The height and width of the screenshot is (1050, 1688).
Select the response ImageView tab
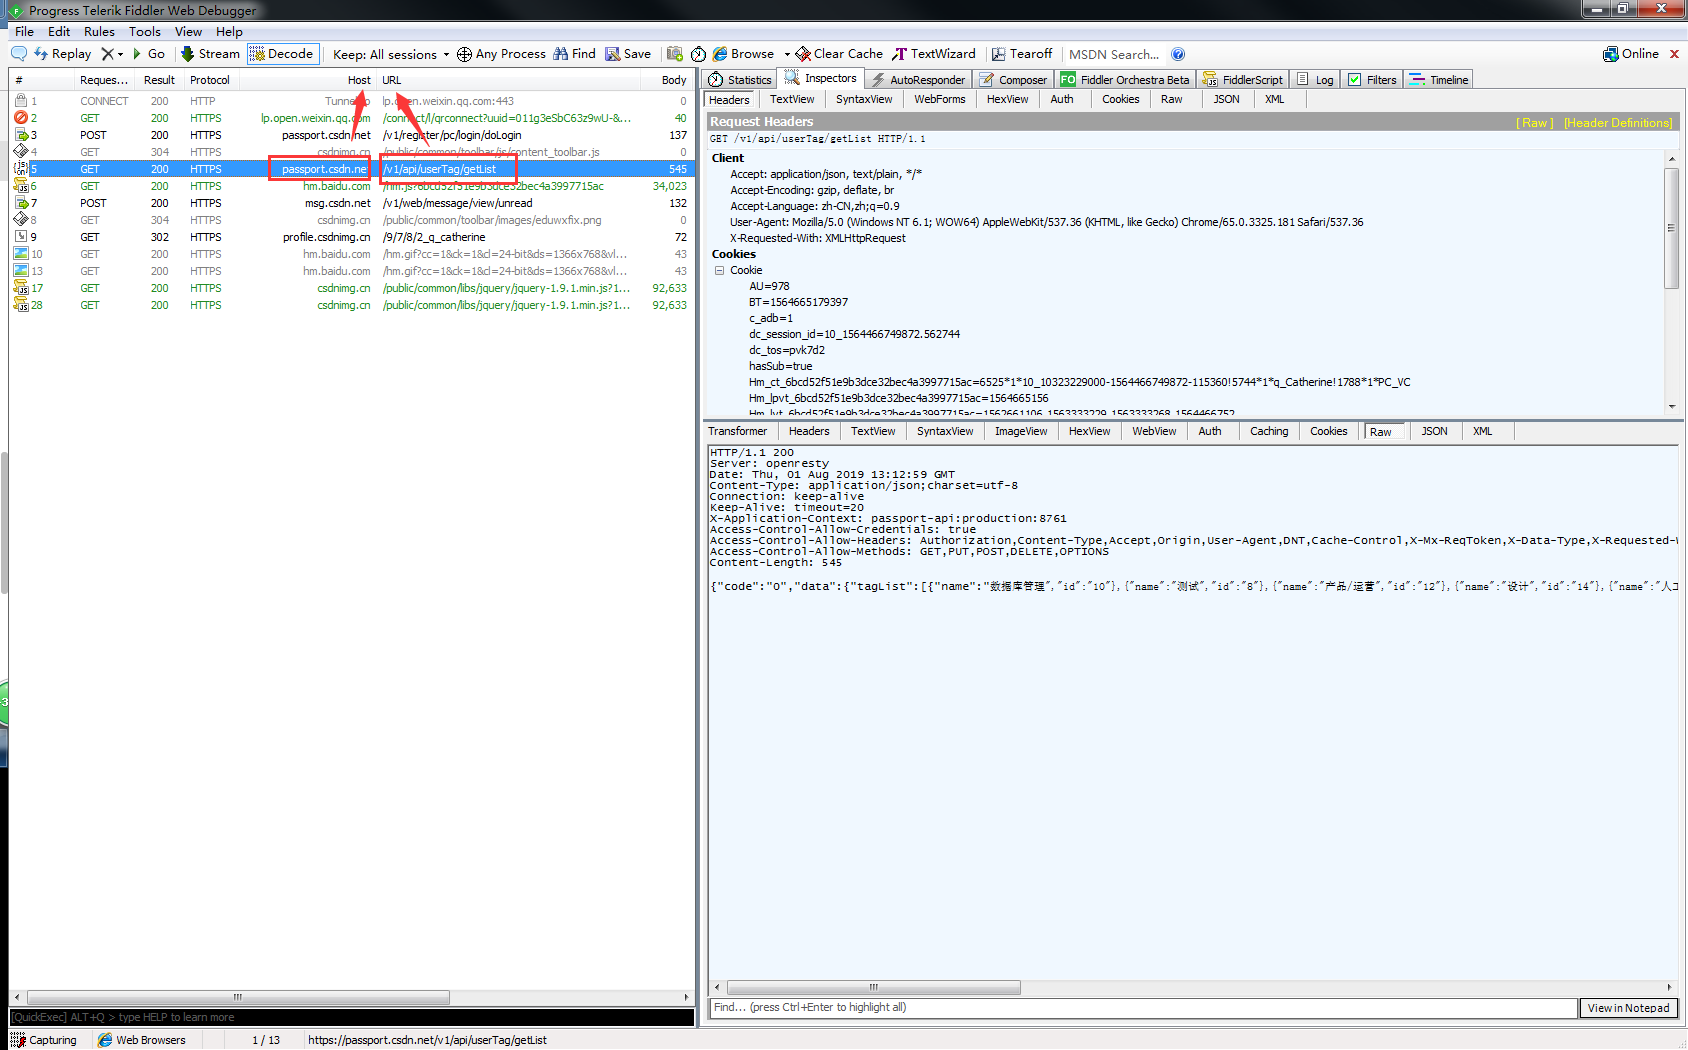click(x=1021, y=431)
